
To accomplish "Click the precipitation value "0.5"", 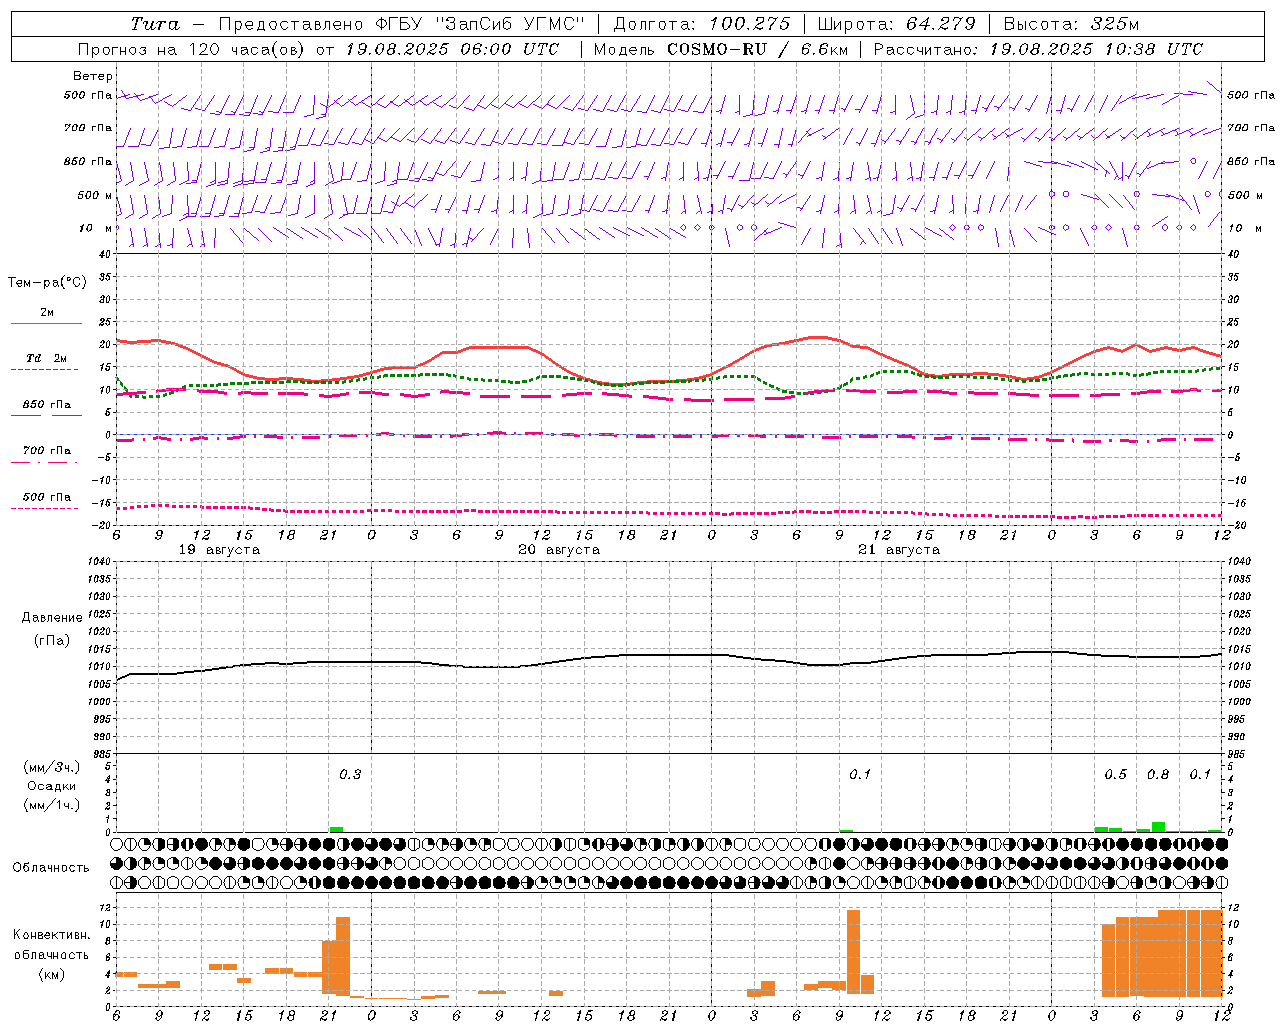I will pos(1115,775).
